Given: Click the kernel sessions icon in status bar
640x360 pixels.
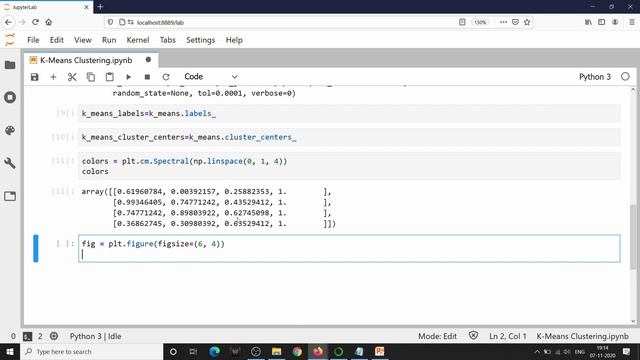Looking at the screenshot, I should [x=54, y=336].
